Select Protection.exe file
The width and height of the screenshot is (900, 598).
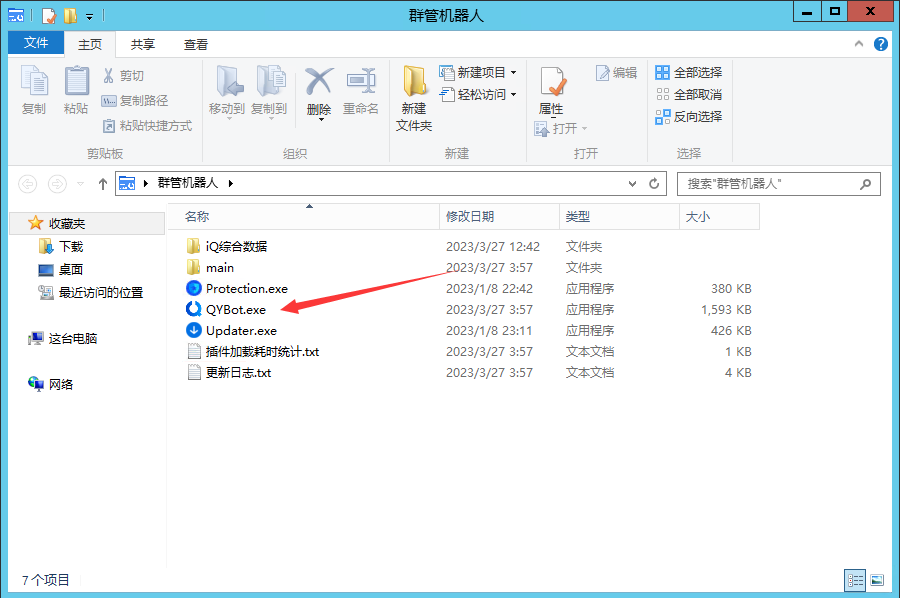coord(236,289)
